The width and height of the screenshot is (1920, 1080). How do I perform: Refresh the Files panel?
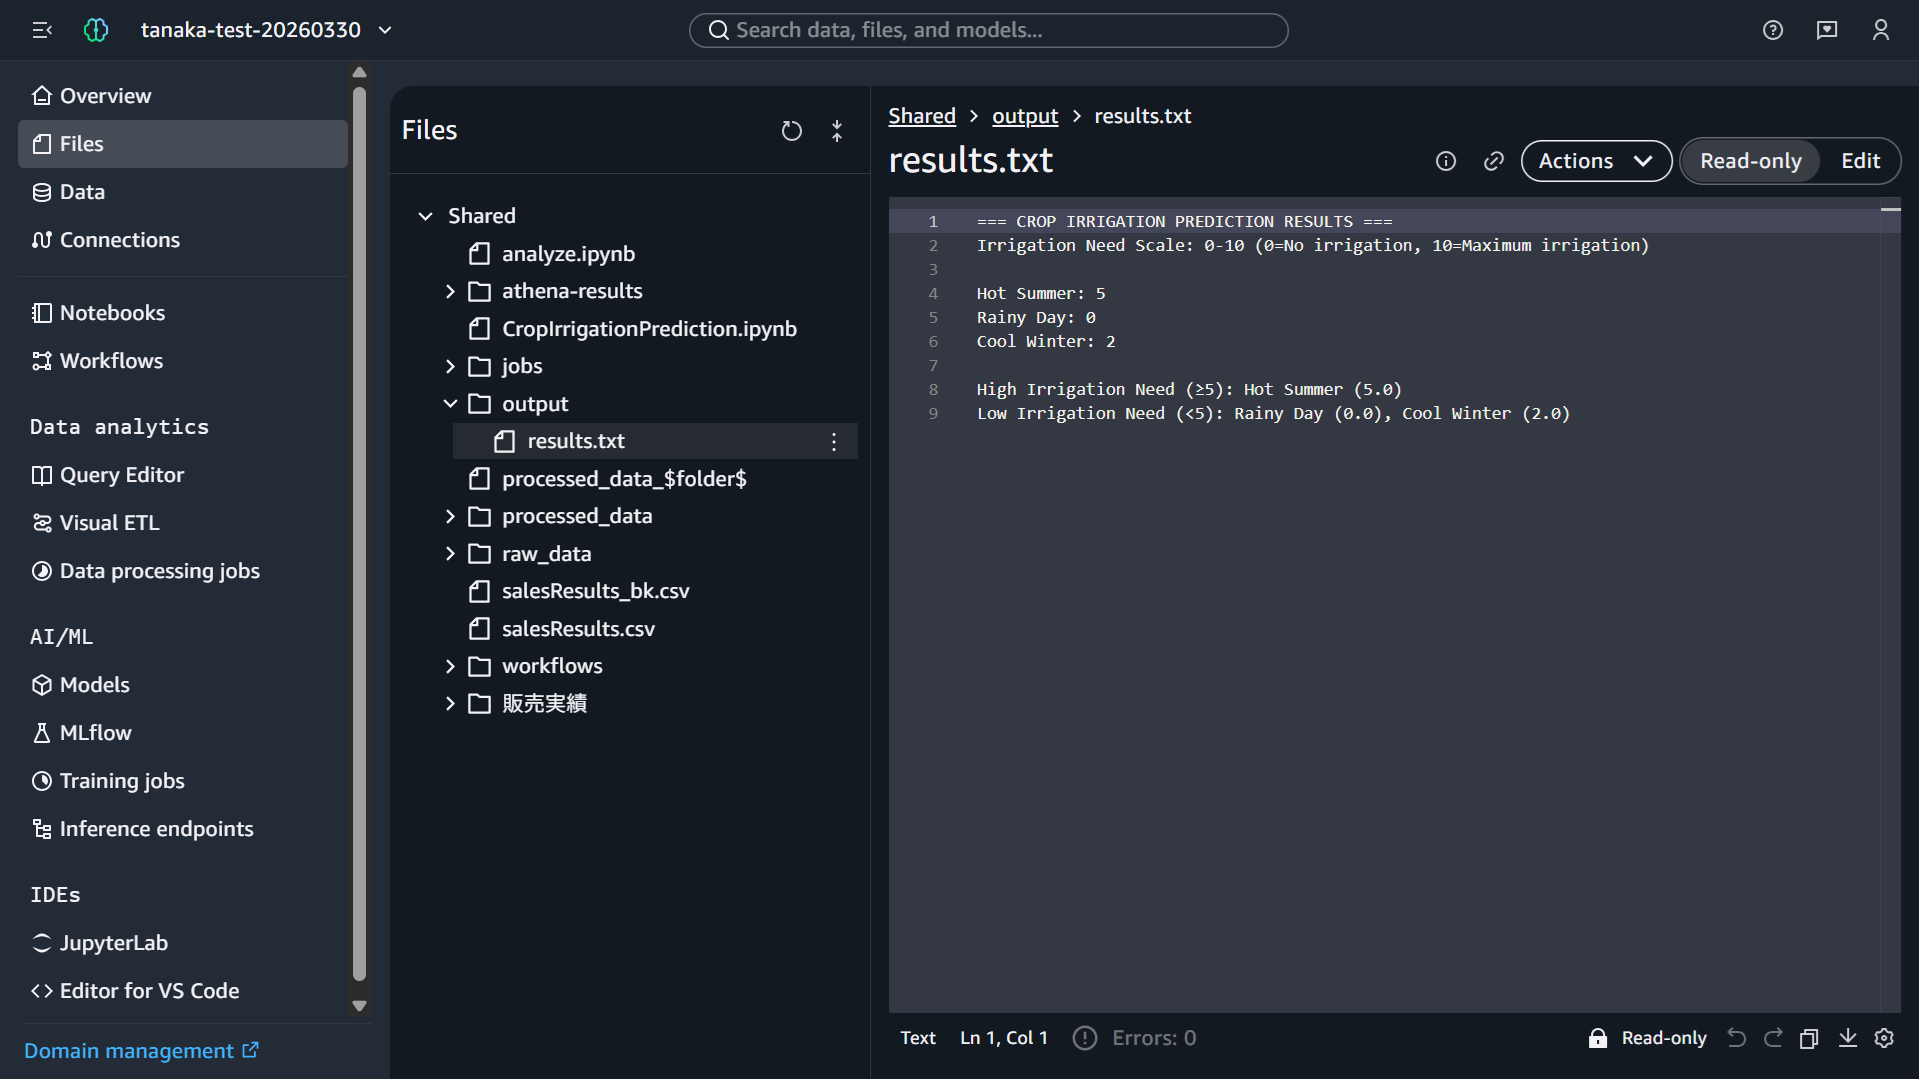point(792,131)
